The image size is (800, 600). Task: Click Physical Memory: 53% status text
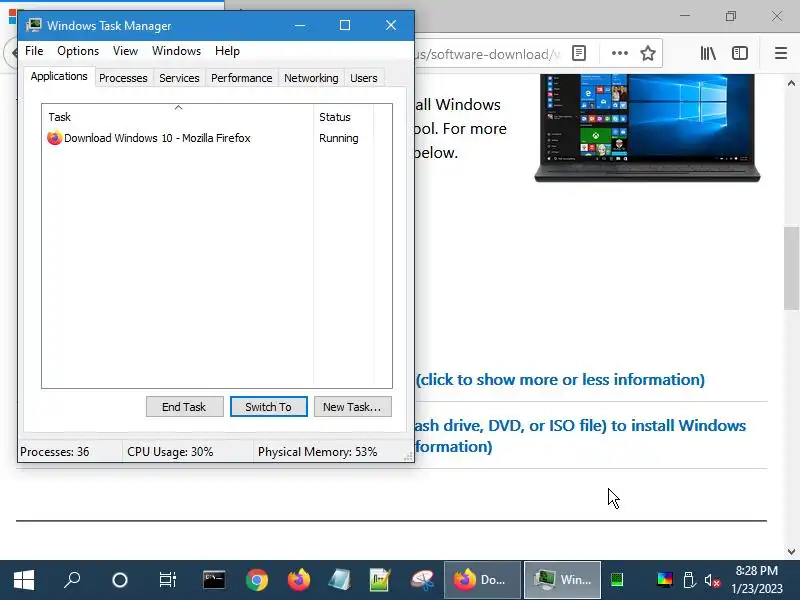(x=317, y=452)
